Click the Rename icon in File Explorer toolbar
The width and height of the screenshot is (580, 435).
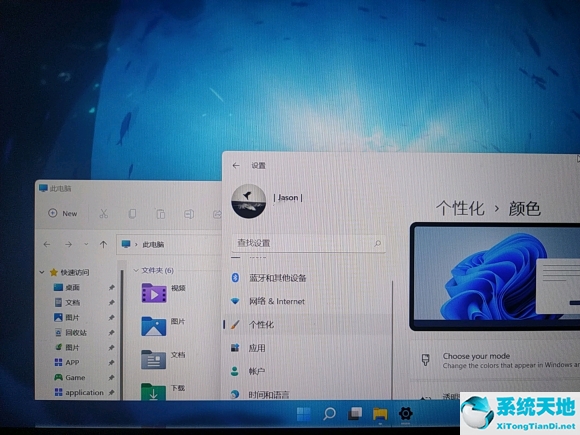coord(189,214)
